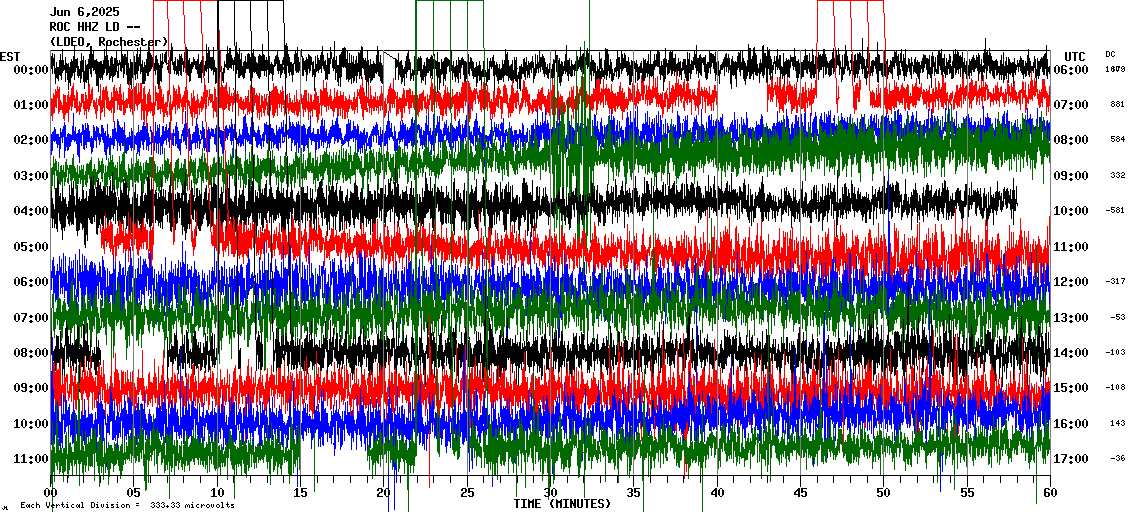Viewport: 1130px width, 519px height.
Task: Click the (LDEO, Rochester) network label
Action: (x=108, y=42)
